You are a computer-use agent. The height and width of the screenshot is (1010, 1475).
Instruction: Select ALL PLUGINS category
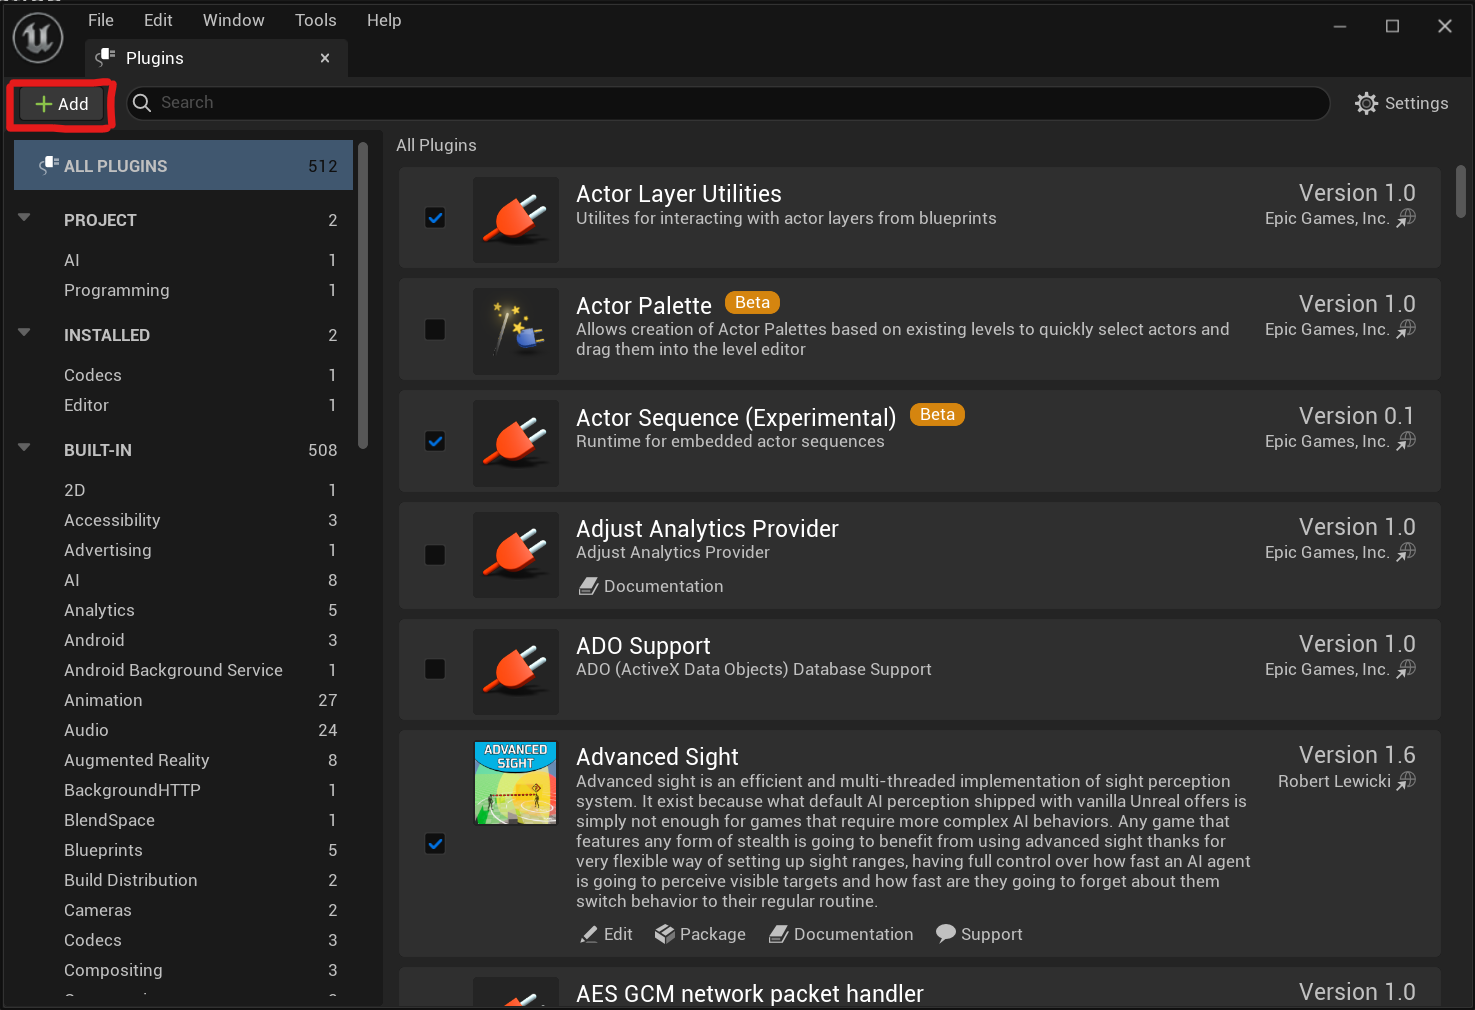[184, 165]
